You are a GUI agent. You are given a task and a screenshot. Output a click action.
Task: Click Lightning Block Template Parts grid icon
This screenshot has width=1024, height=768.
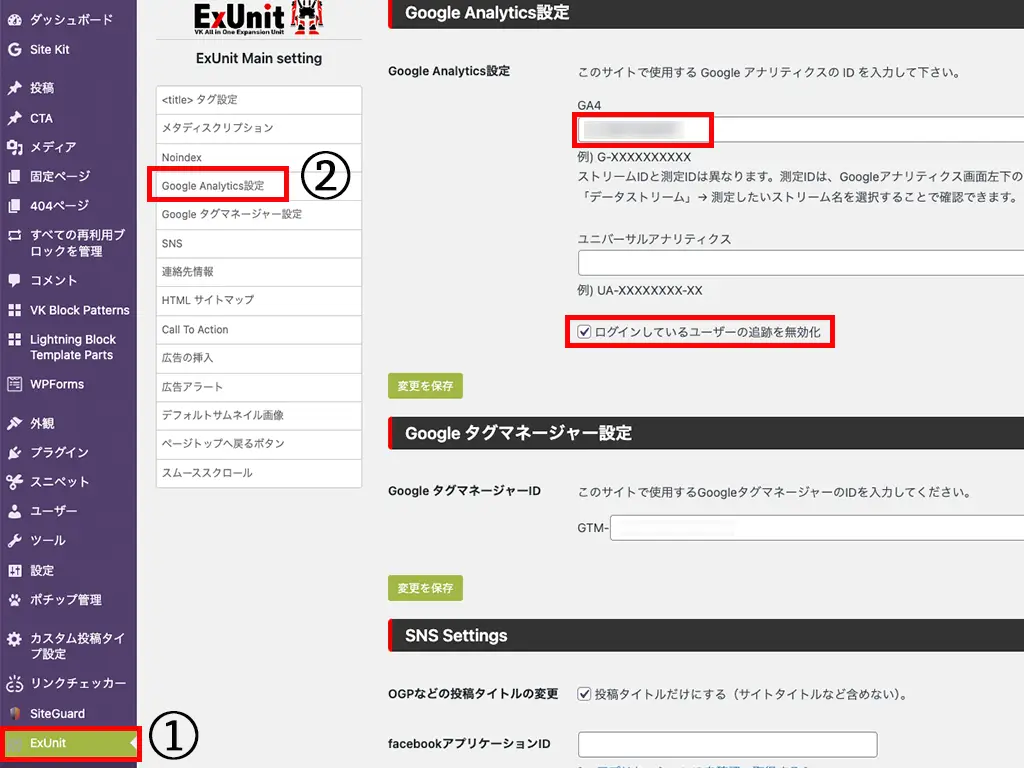pos(14,340)
